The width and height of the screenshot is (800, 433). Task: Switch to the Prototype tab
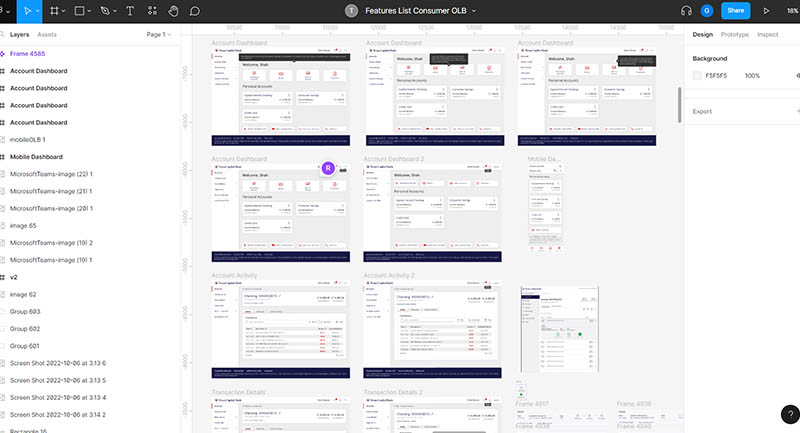pyautogui.click(x=734, y=34)
